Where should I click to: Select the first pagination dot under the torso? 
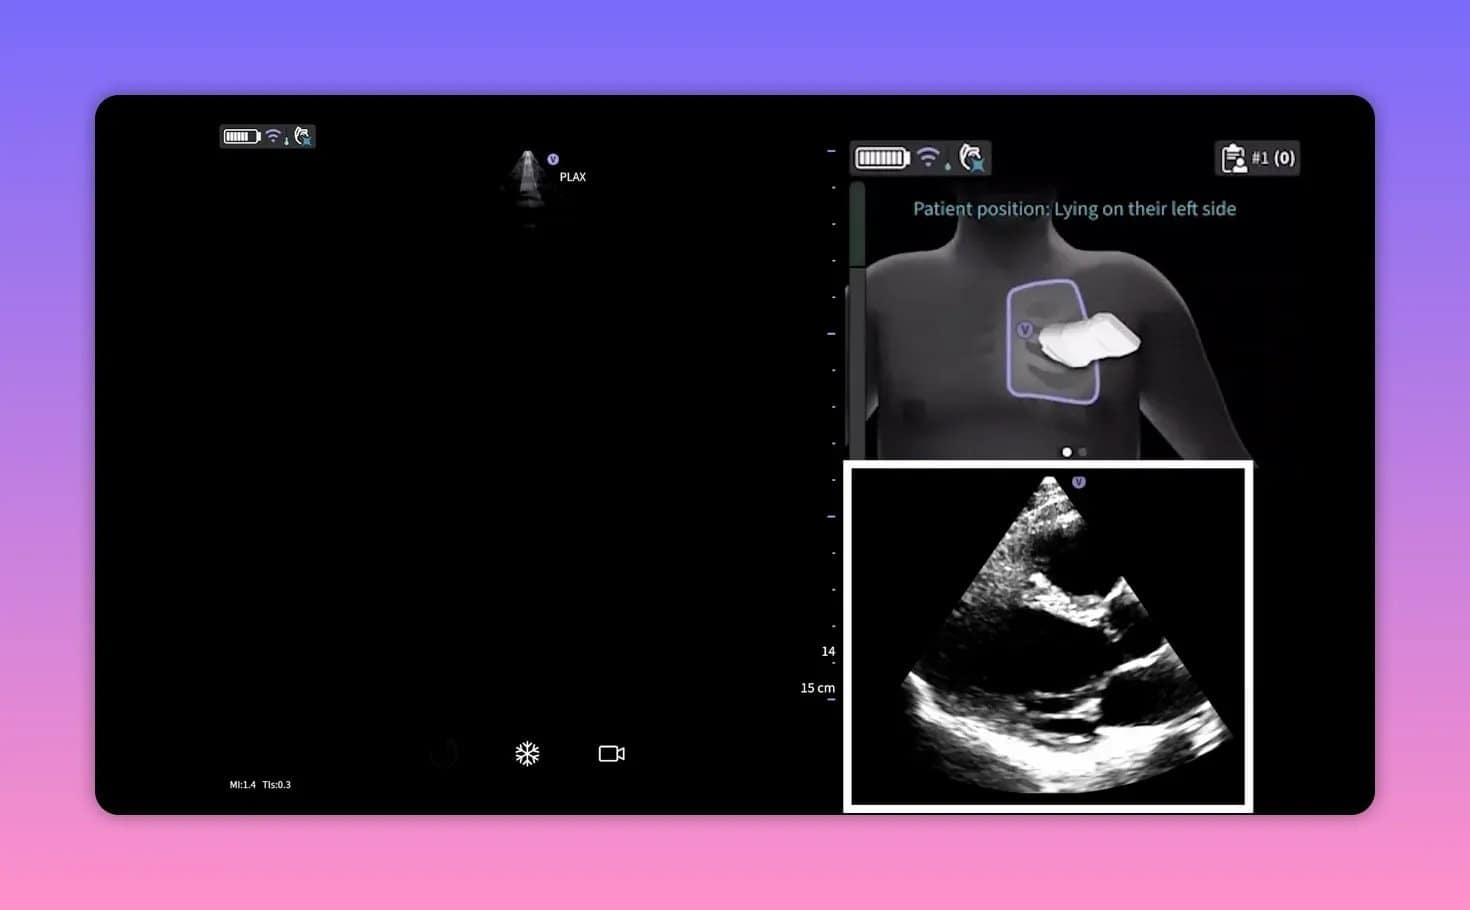[x=1067, y=452]
